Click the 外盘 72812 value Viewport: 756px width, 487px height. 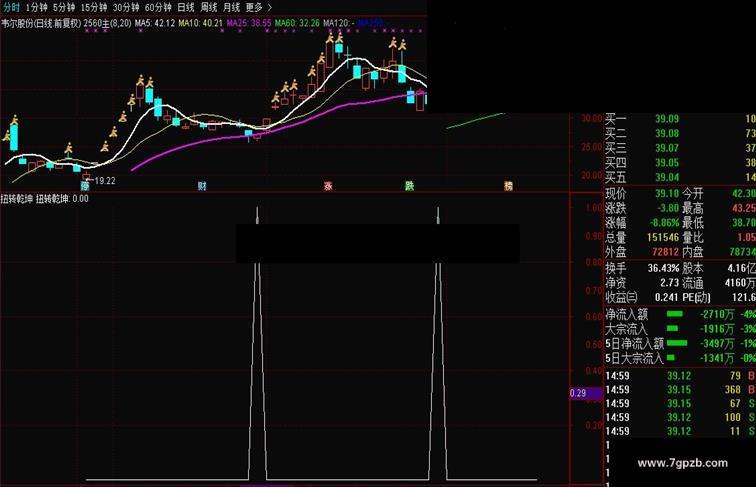(x=666, y=252)
